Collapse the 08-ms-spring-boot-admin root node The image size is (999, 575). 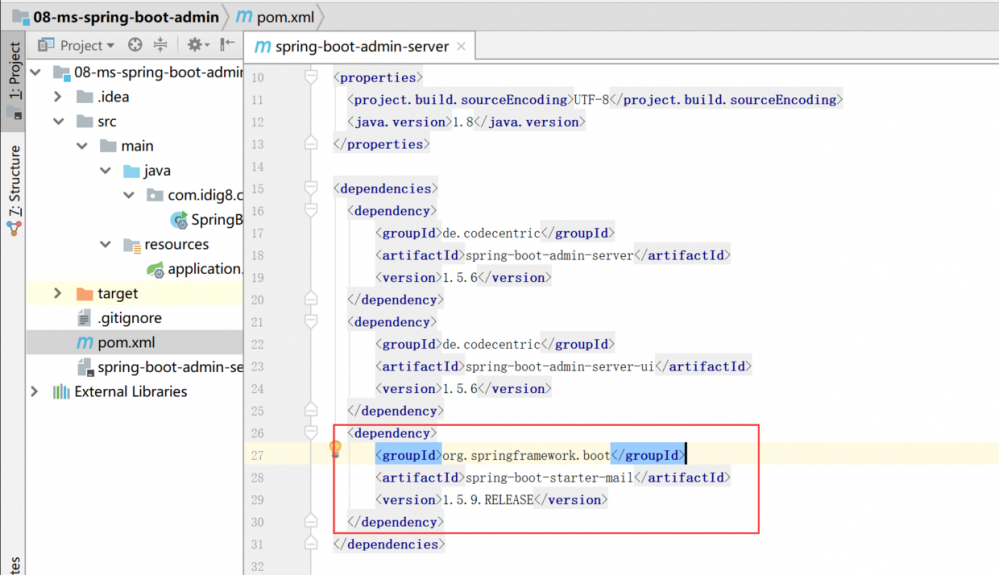click(x=36, y=72)
